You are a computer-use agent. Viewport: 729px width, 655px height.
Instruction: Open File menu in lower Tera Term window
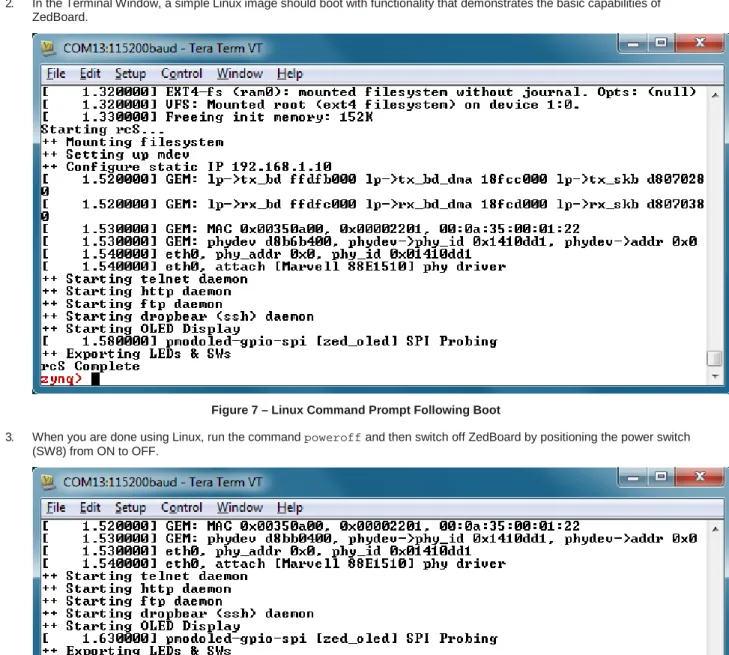pyautogui.click(x=56, y=507)
